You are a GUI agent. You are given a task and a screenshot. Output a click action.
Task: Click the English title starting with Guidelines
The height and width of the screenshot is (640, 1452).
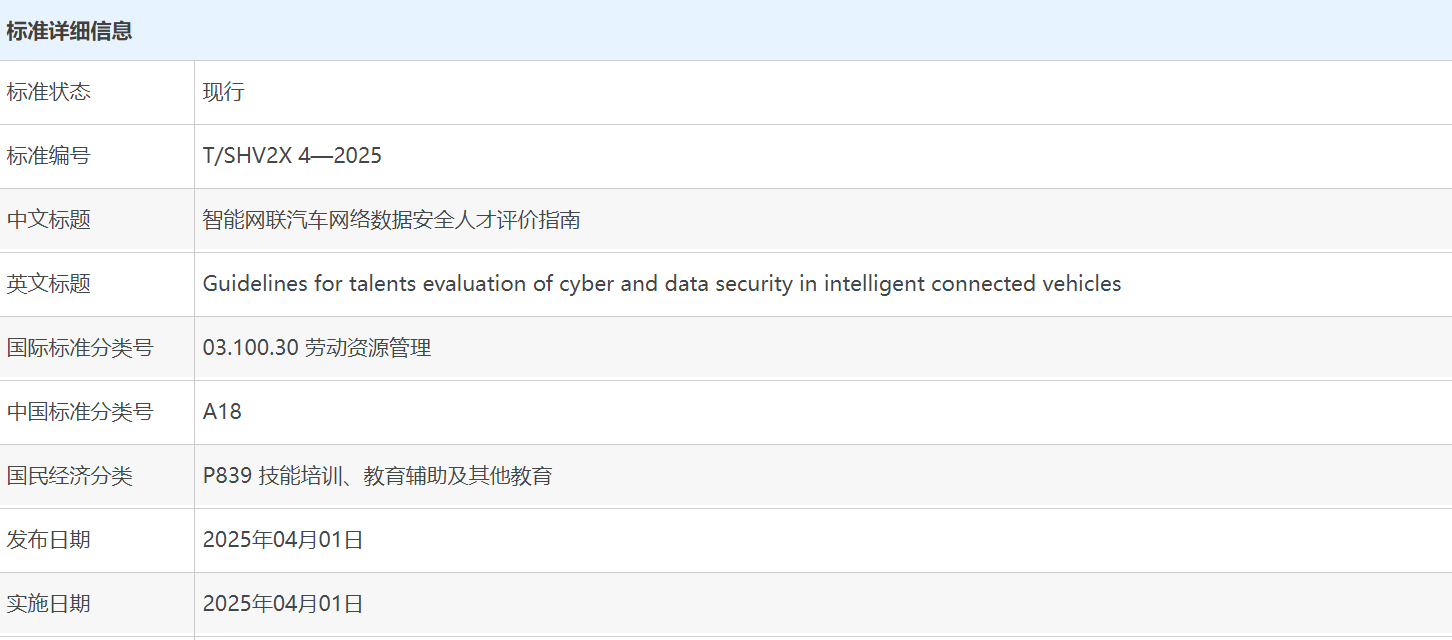661,284
